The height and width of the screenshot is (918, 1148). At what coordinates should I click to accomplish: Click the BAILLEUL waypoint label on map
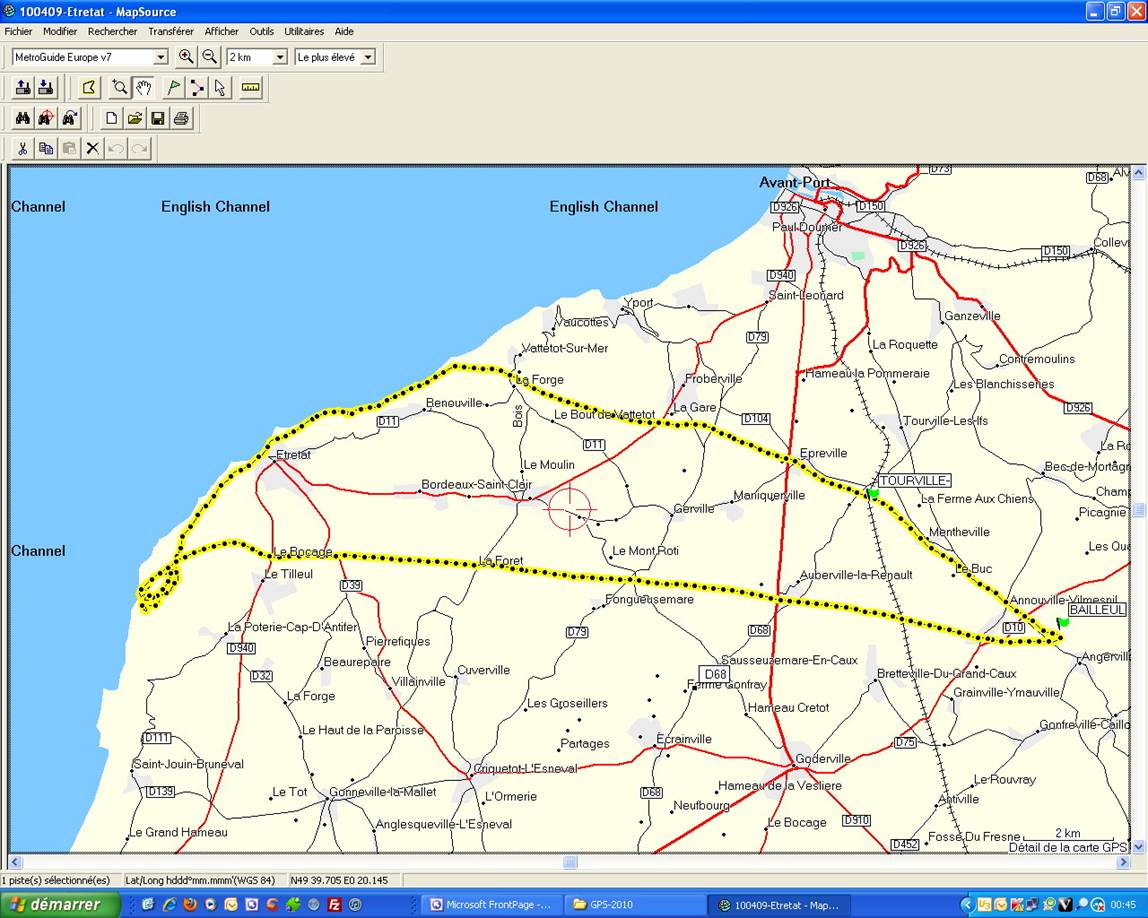click(1097, 609)
